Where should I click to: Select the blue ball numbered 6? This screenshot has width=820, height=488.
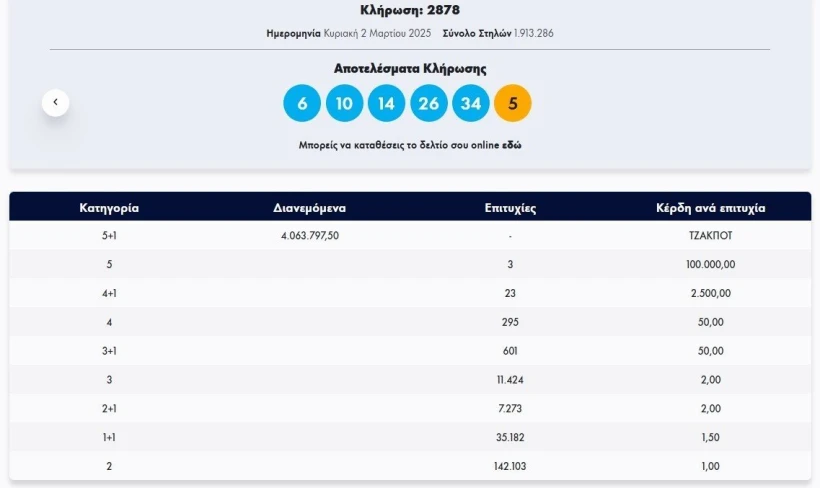[x=302, y=103]
